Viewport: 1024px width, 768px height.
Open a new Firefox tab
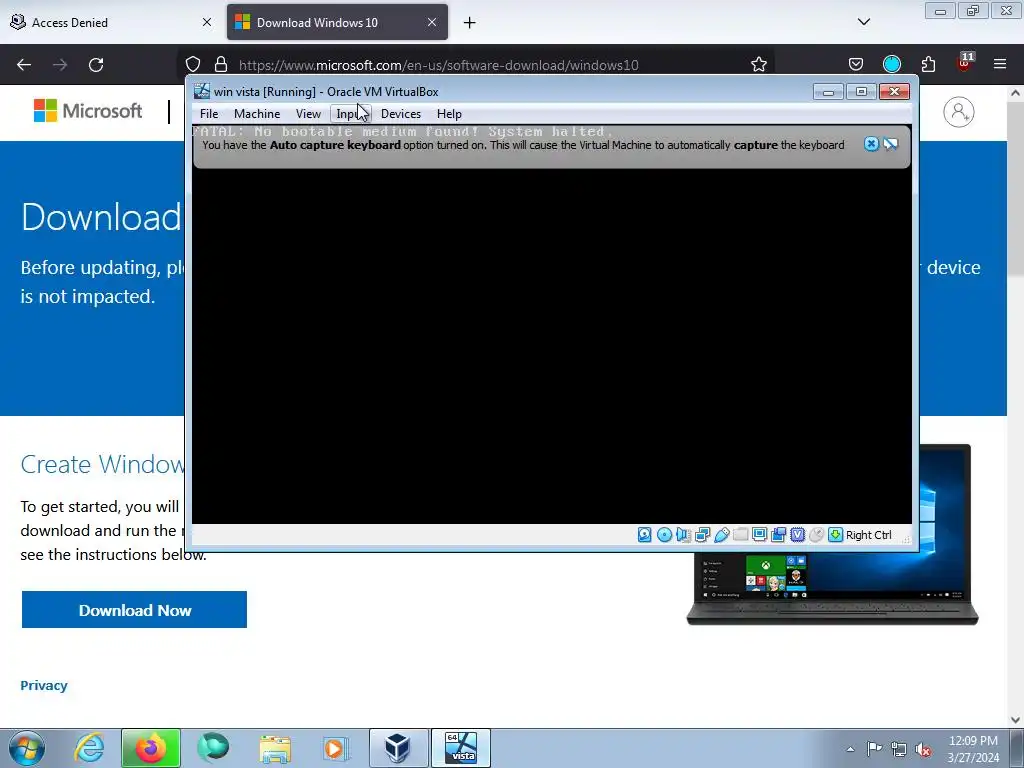click(470, 23)
